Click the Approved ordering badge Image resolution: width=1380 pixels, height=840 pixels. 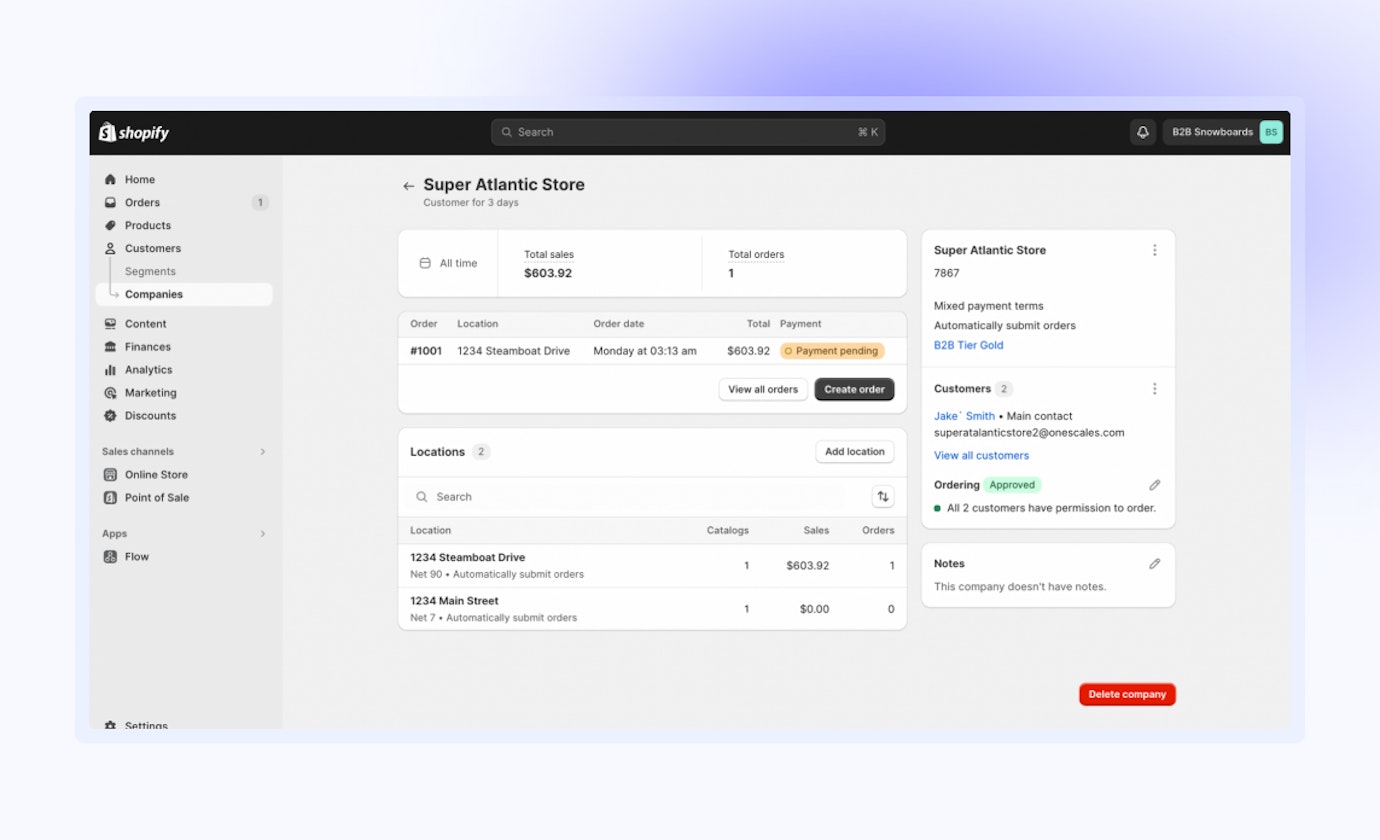(1012, 485)
